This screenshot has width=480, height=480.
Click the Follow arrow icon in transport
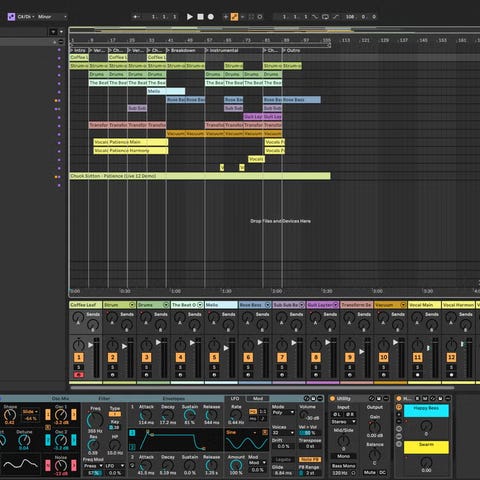(x=136, y=17)
